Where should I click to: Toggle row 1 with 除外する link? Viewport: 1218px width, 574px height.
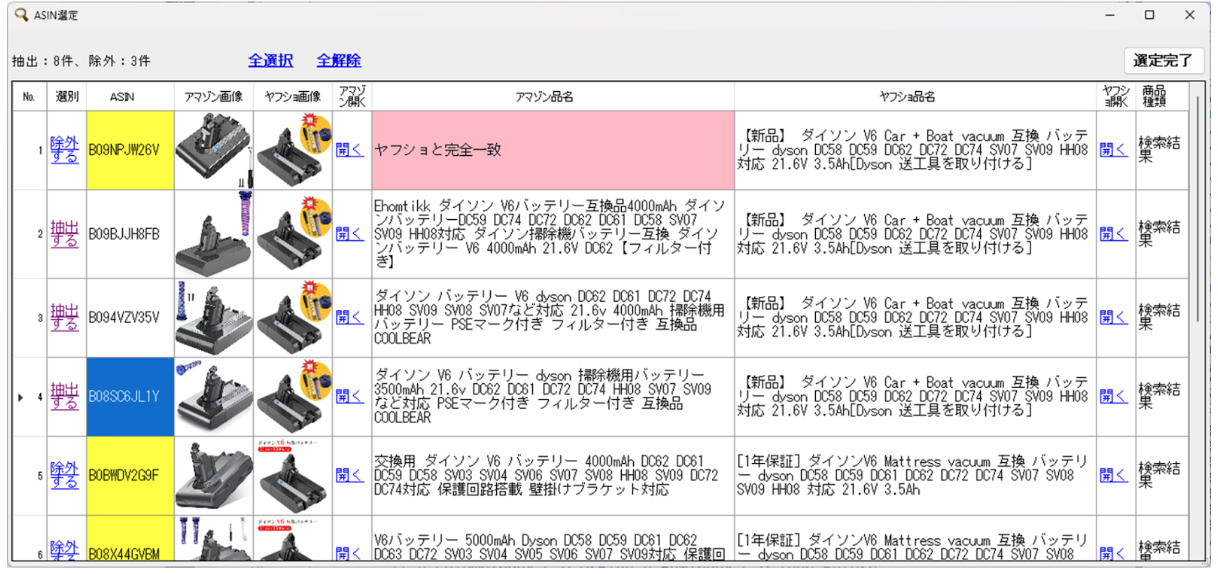(x=65, y=150)
